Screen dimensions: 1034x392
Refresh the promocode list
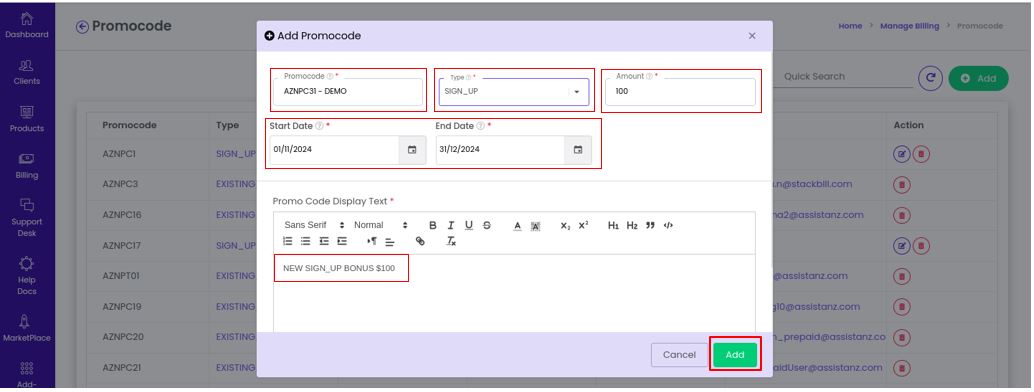pyautogui.click(x=930, y=78)
